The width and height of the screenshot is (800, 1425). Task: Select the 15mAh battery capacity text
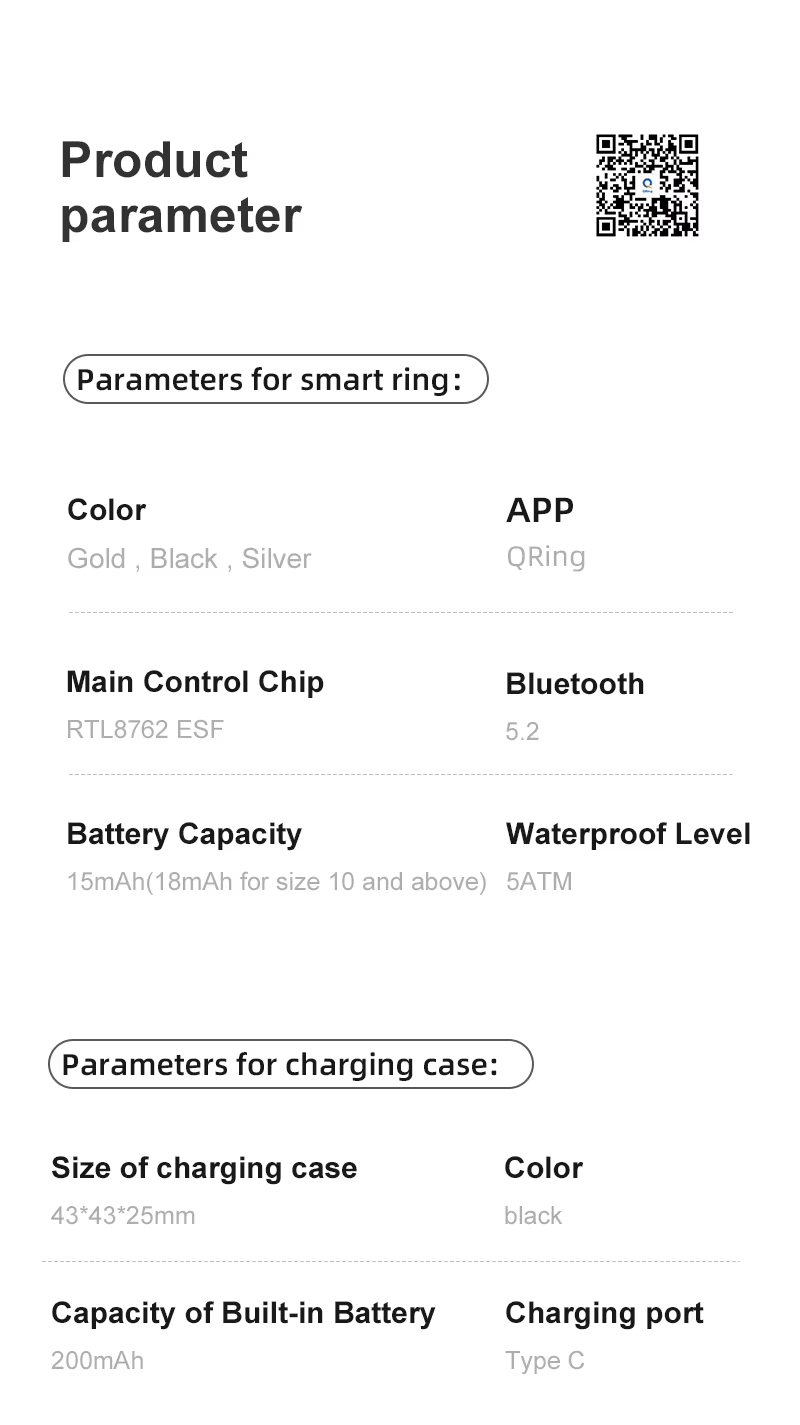tap(276, 882)
